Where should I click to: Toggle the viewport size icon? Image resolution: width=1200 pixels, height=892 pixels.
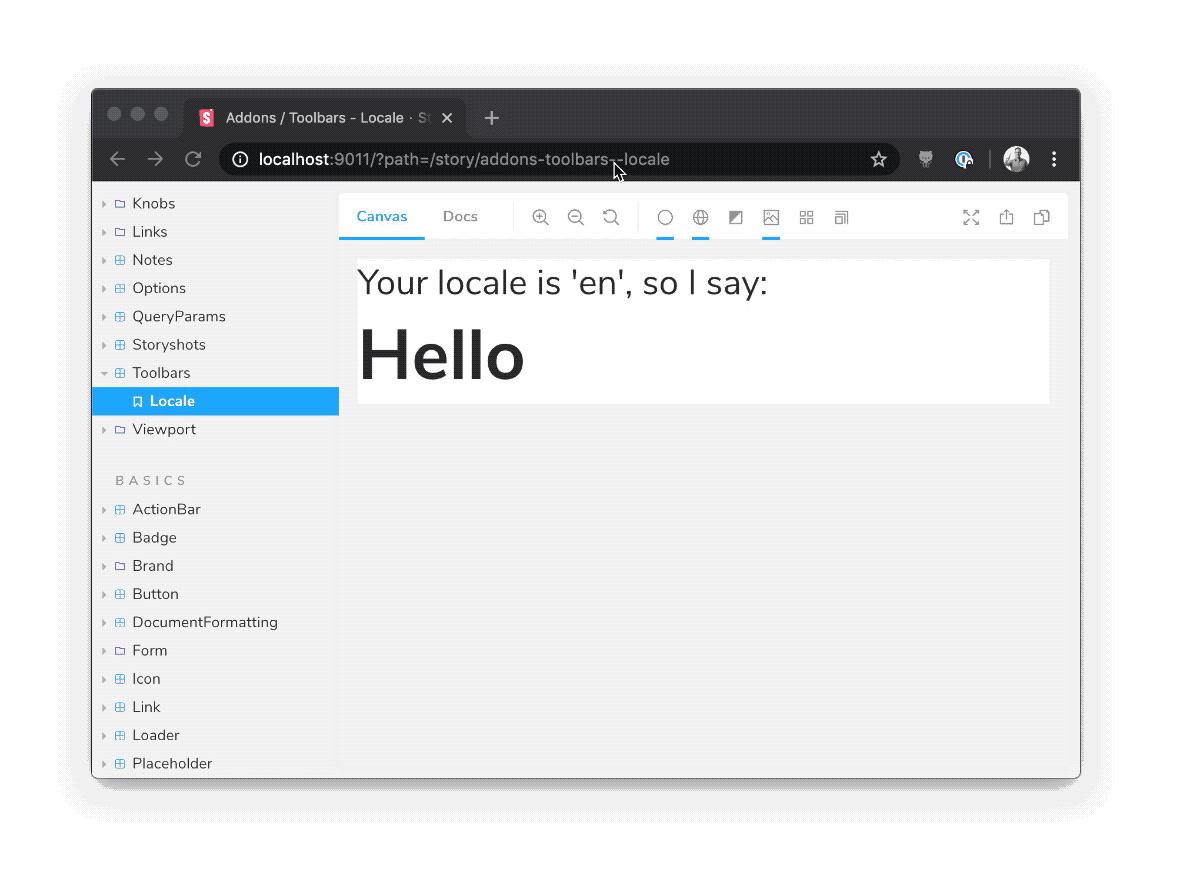tap(841, 217)
